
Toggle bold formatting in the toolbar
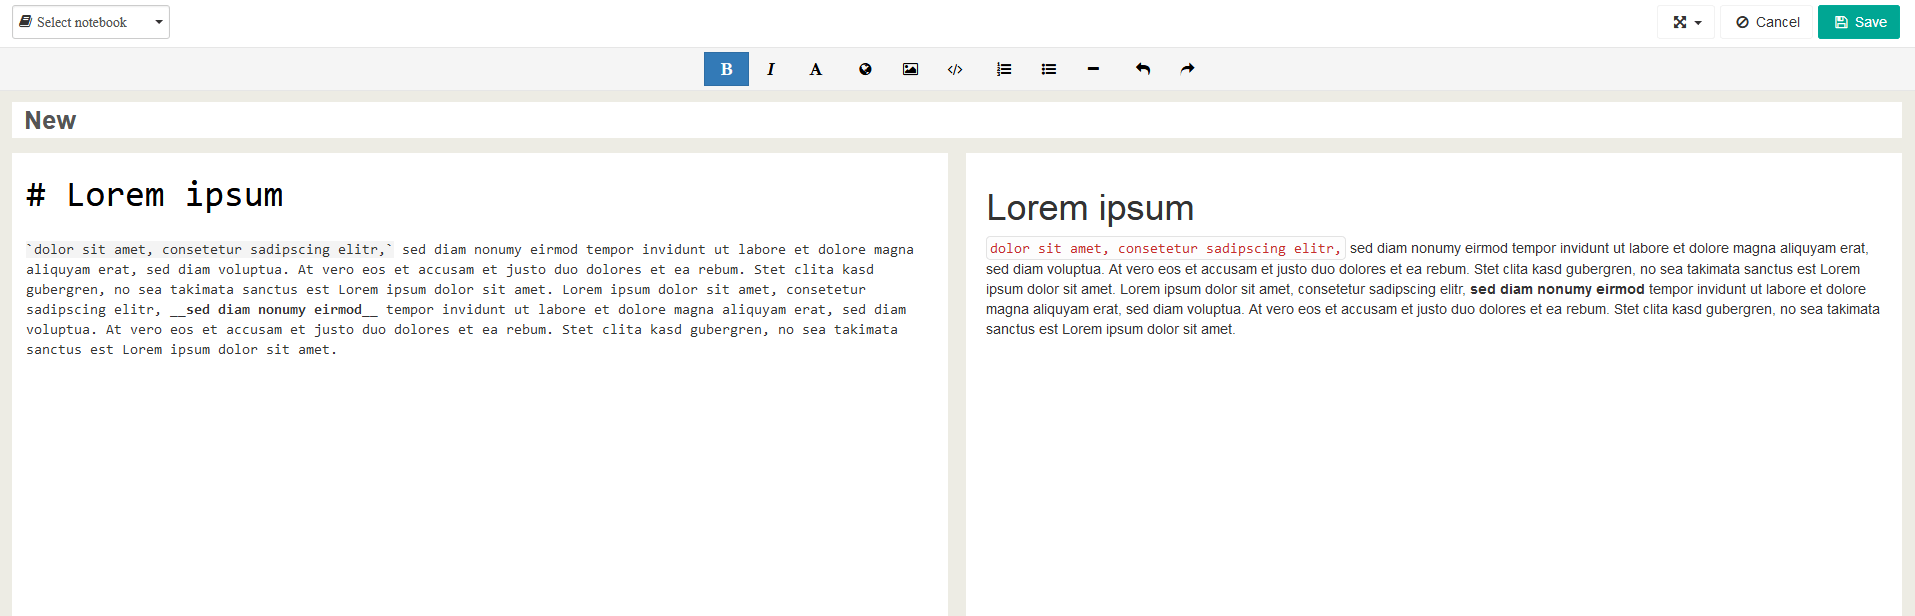tap(726, 69)
